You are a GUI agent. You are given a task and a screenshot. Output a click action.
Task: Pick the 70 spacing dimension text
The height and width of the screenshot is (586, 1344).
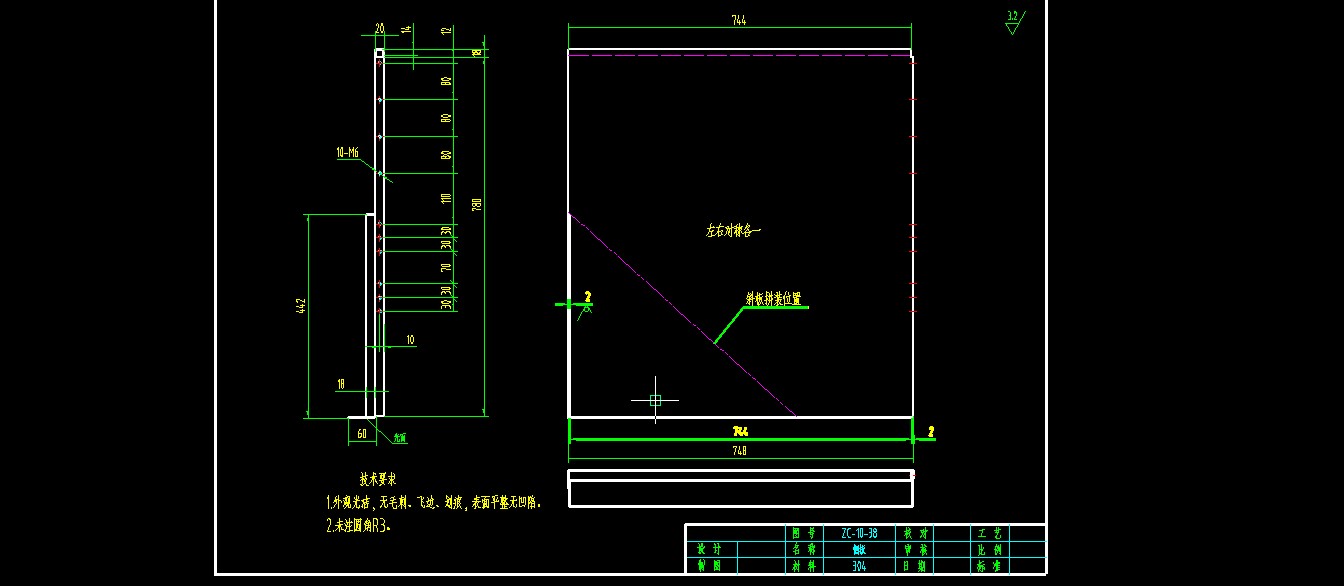[446, 267]
